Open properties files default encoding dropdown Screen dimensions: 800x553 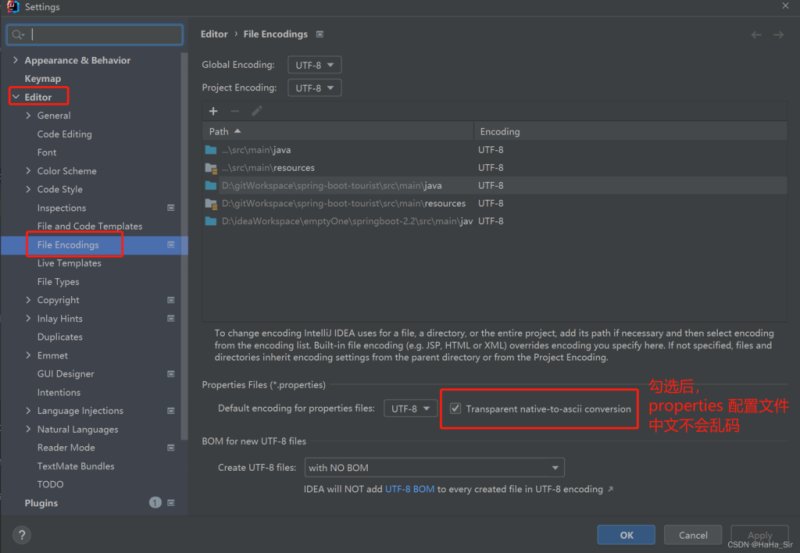(410, 409)
